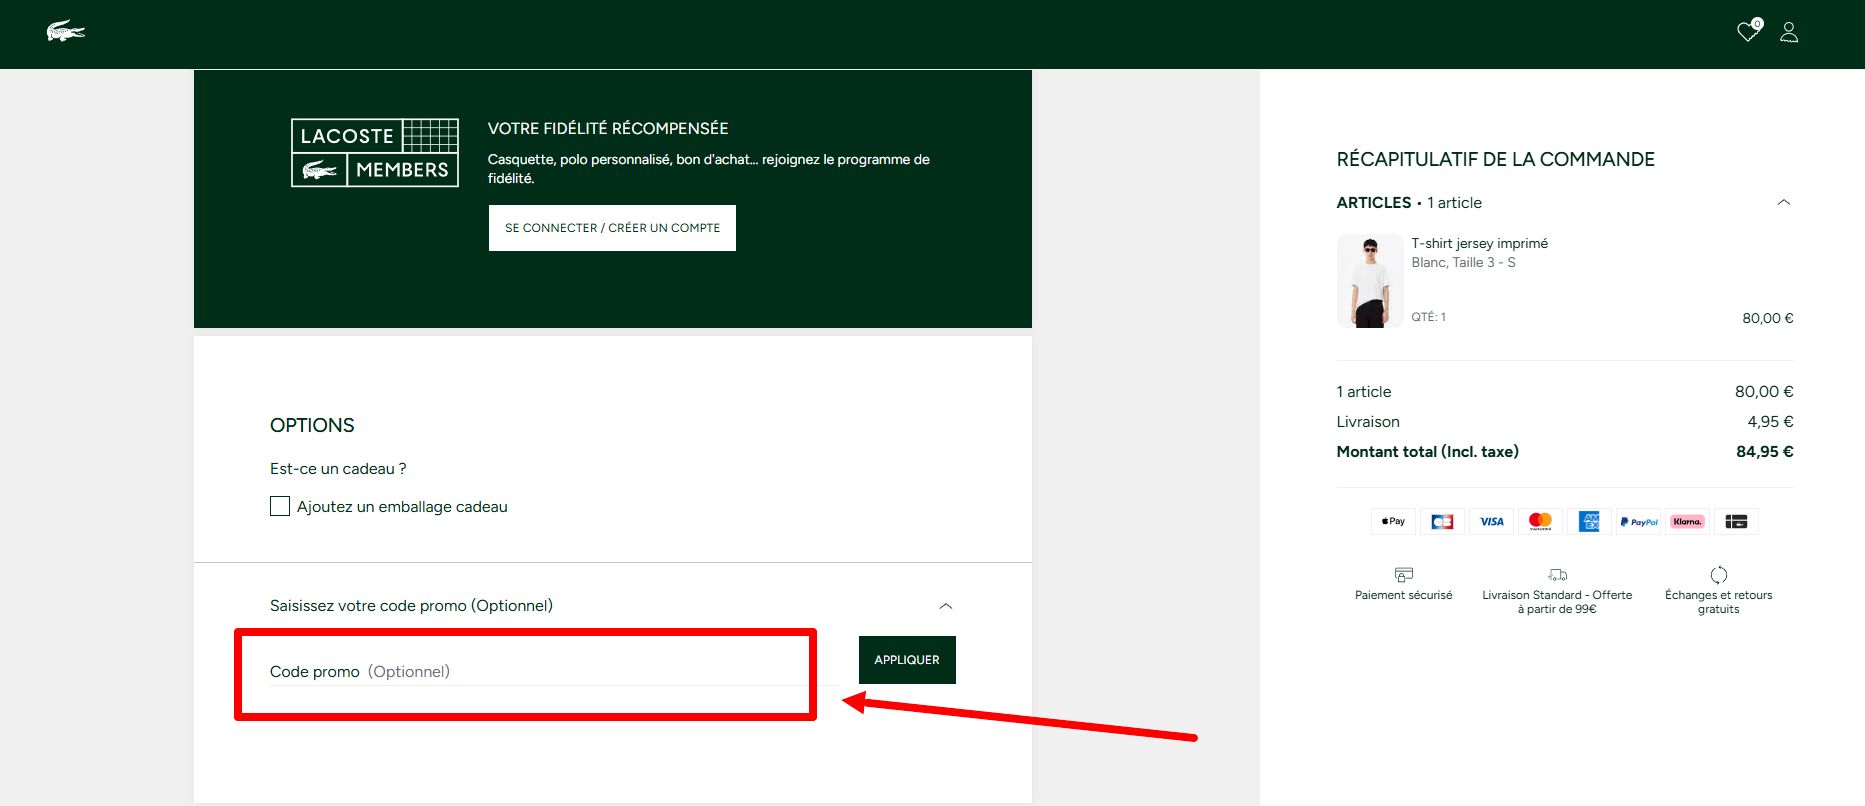This screenshot has height=806, width=1865.
Task: Click 'Échanges et retours gratuits' label
Action: tap(1718, 602)
